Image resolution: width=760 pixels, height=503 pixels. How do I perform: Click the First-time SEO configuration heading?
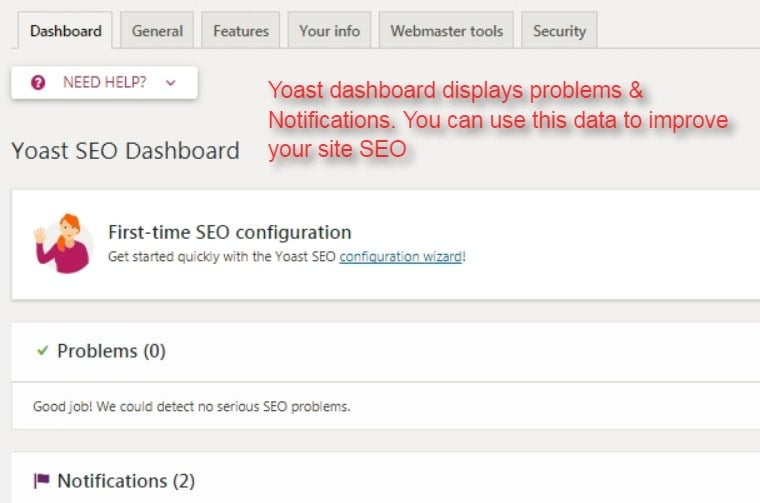coord(230,232)
